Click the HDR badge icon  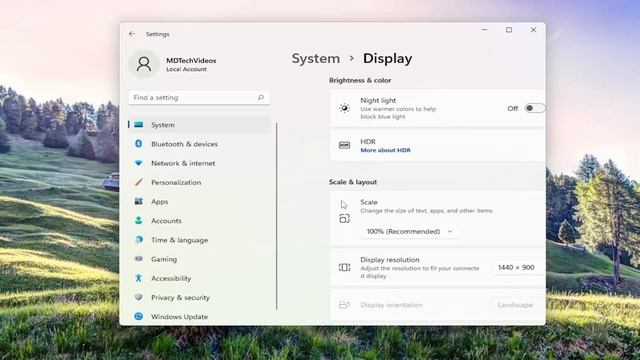click(x=344, y=145)
